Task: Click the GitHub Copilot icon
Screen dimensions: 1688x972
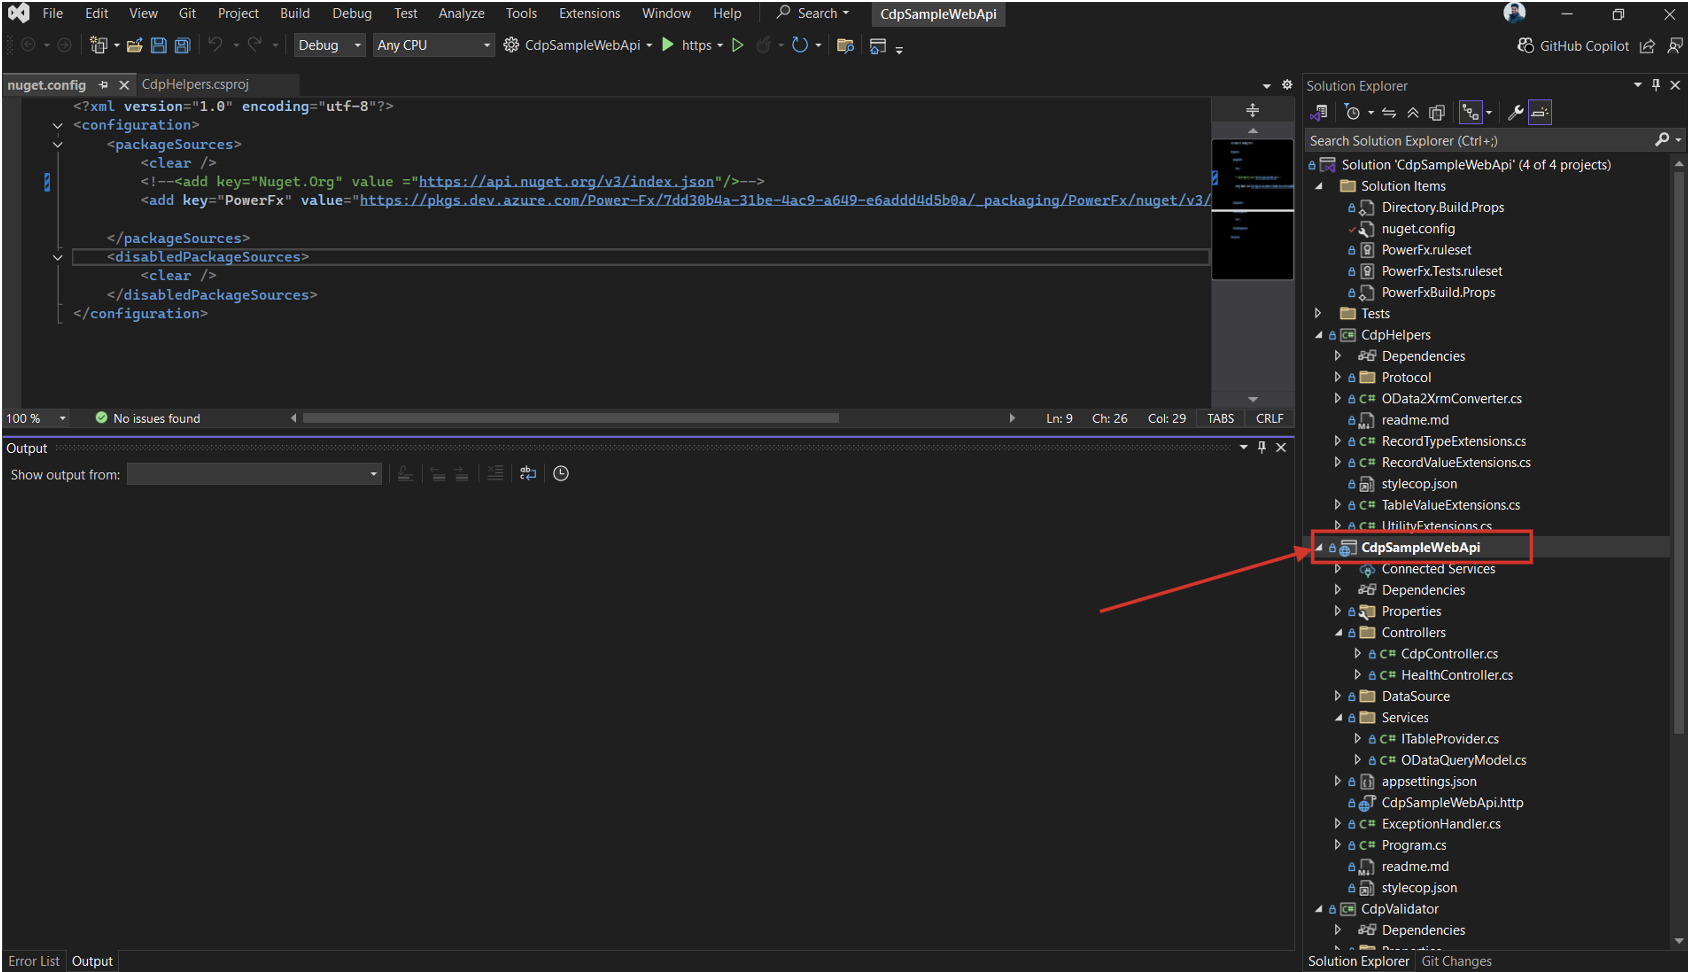Action: click(1526, 45)
